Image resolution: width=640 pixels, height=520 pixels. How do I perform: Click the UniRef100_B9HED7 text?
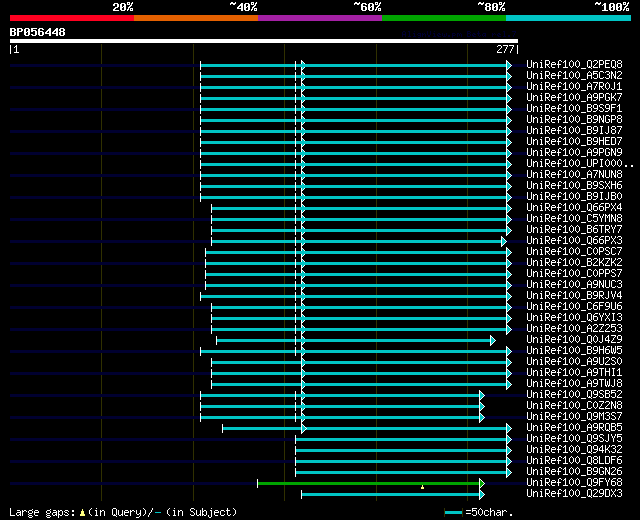click(574, 142)
